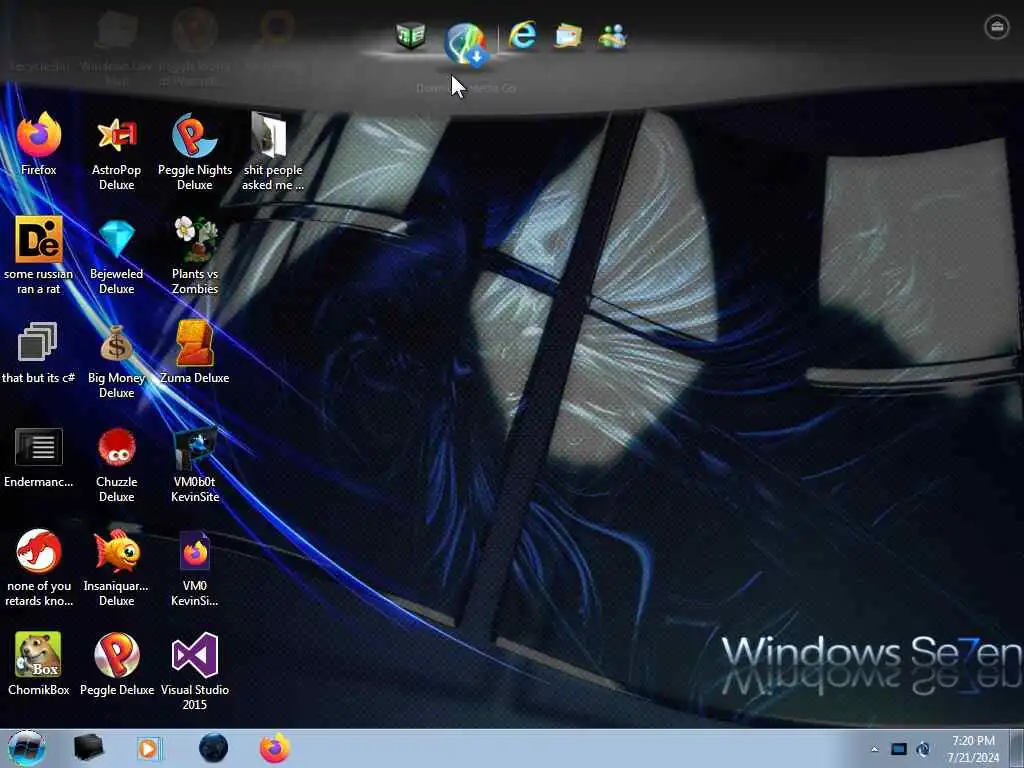
Task: Click the Show Desktop button at taskbar end
Action: tap(1017, 748)
